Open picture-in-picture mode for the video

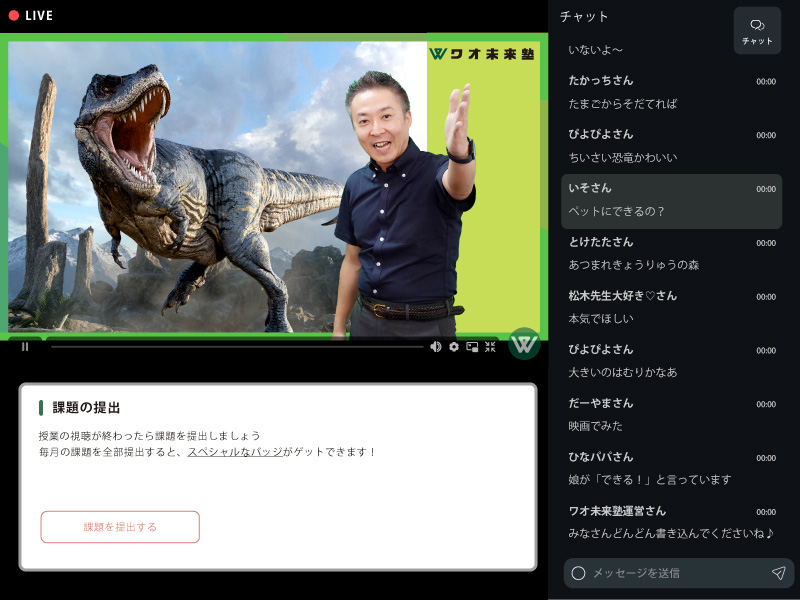(471, 348)
